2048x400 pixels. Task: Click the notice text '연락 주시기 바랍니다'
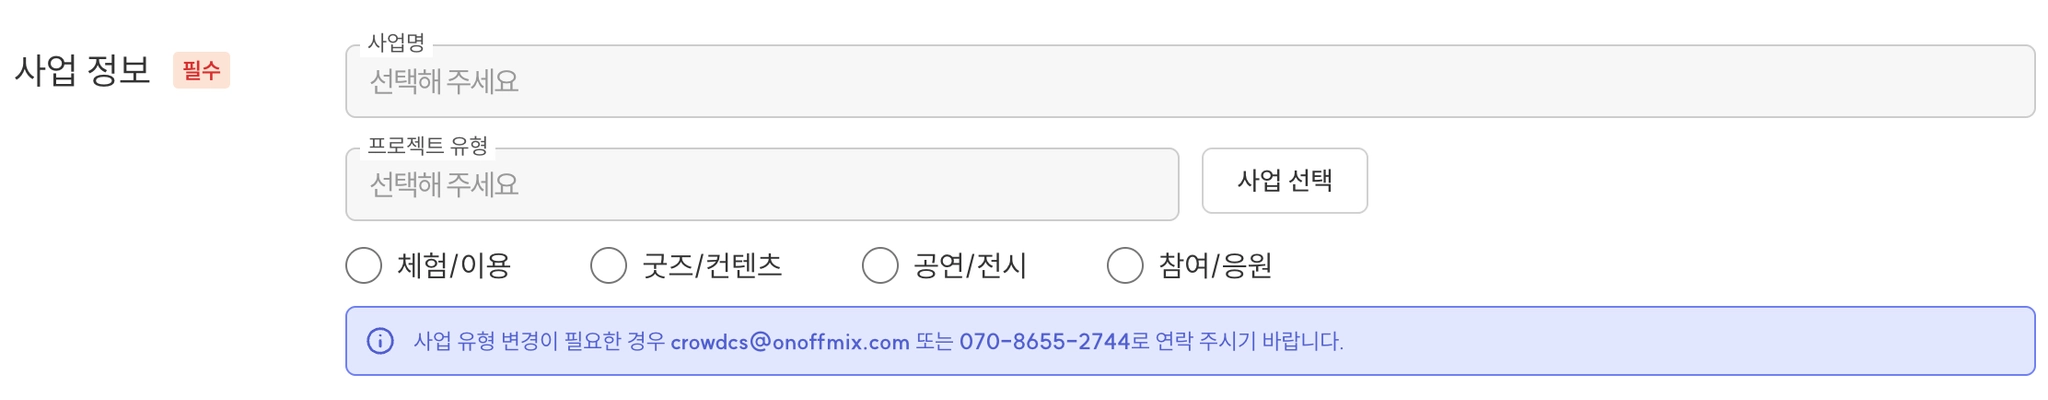(x=1248, y=342)
